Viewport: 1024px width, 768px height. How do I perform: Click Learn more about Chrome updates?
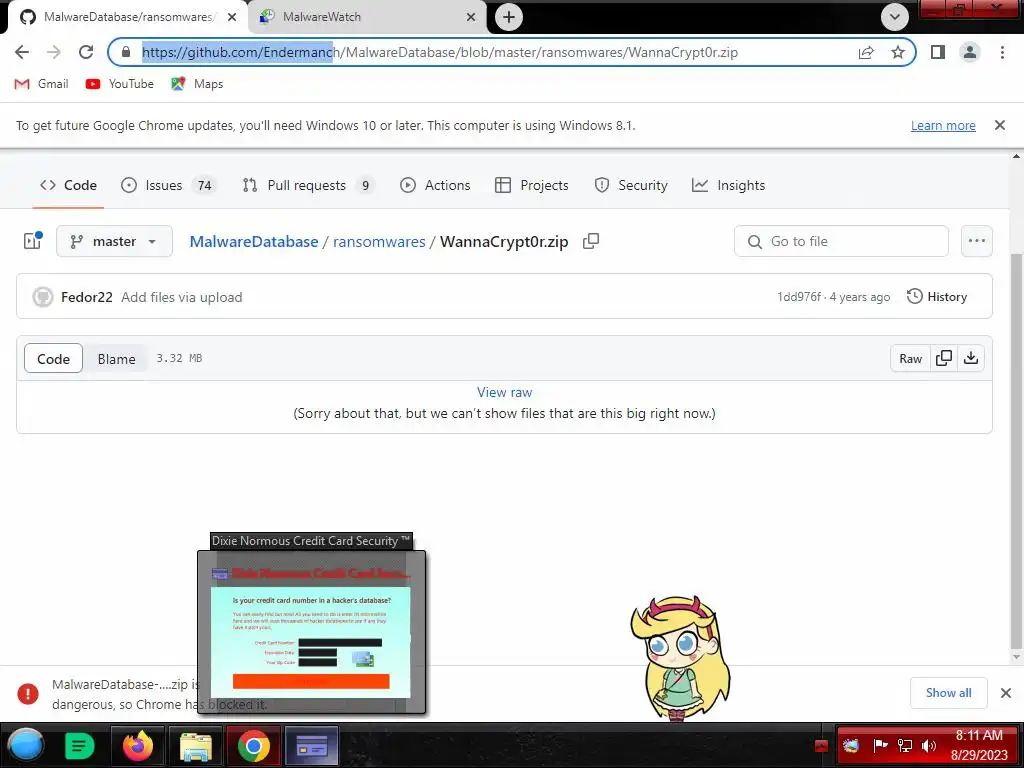943,125
